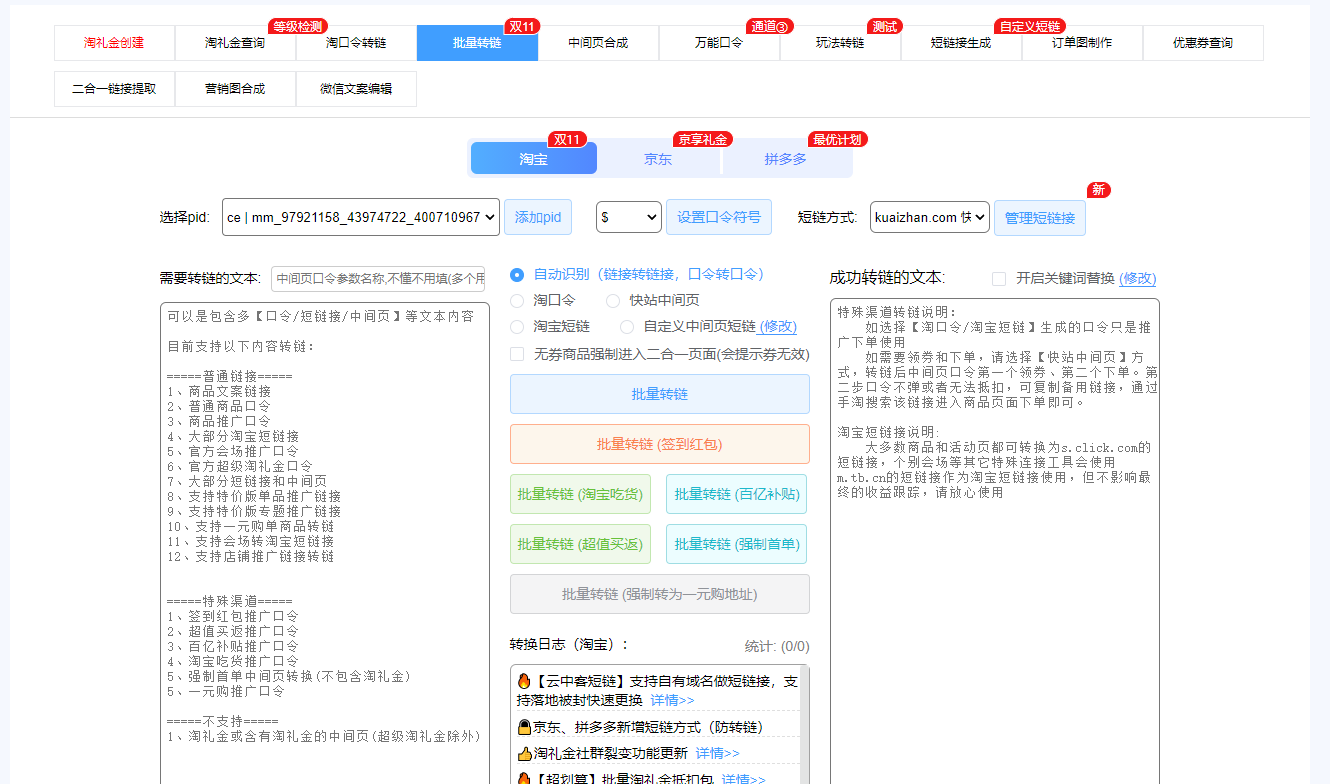Open the 微信文案编辑 tab
Image resolution: width=1330 pixels, height=784 pixels.
[356, 89]
